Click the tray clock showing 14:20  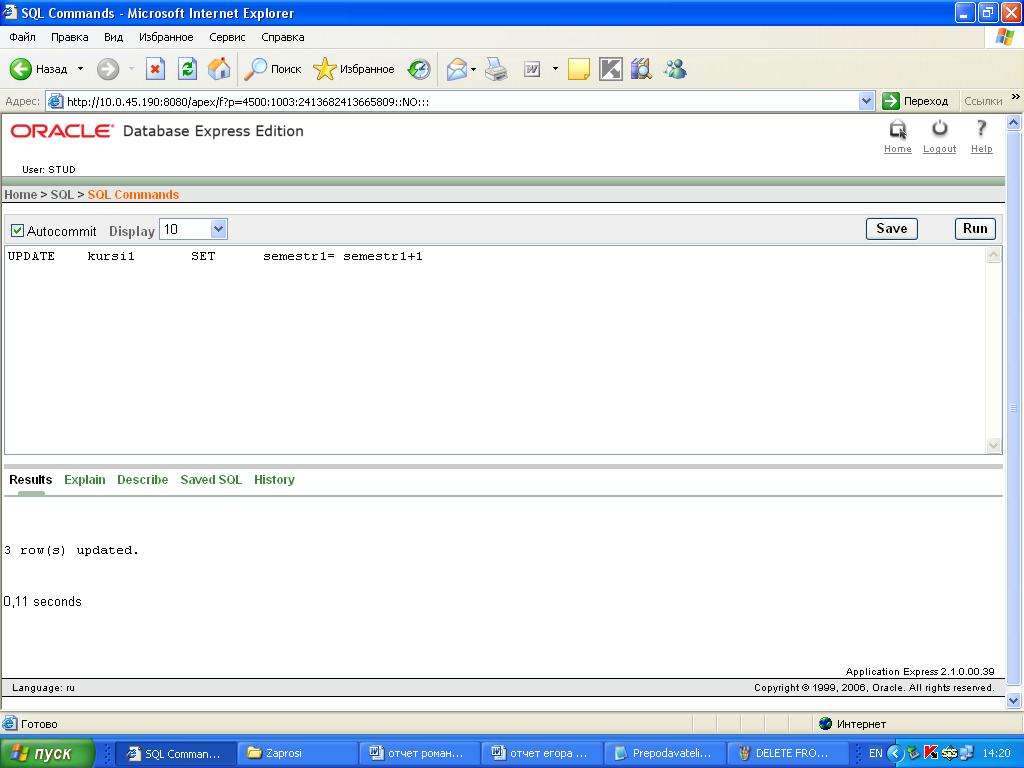click(x=996, y=753)
